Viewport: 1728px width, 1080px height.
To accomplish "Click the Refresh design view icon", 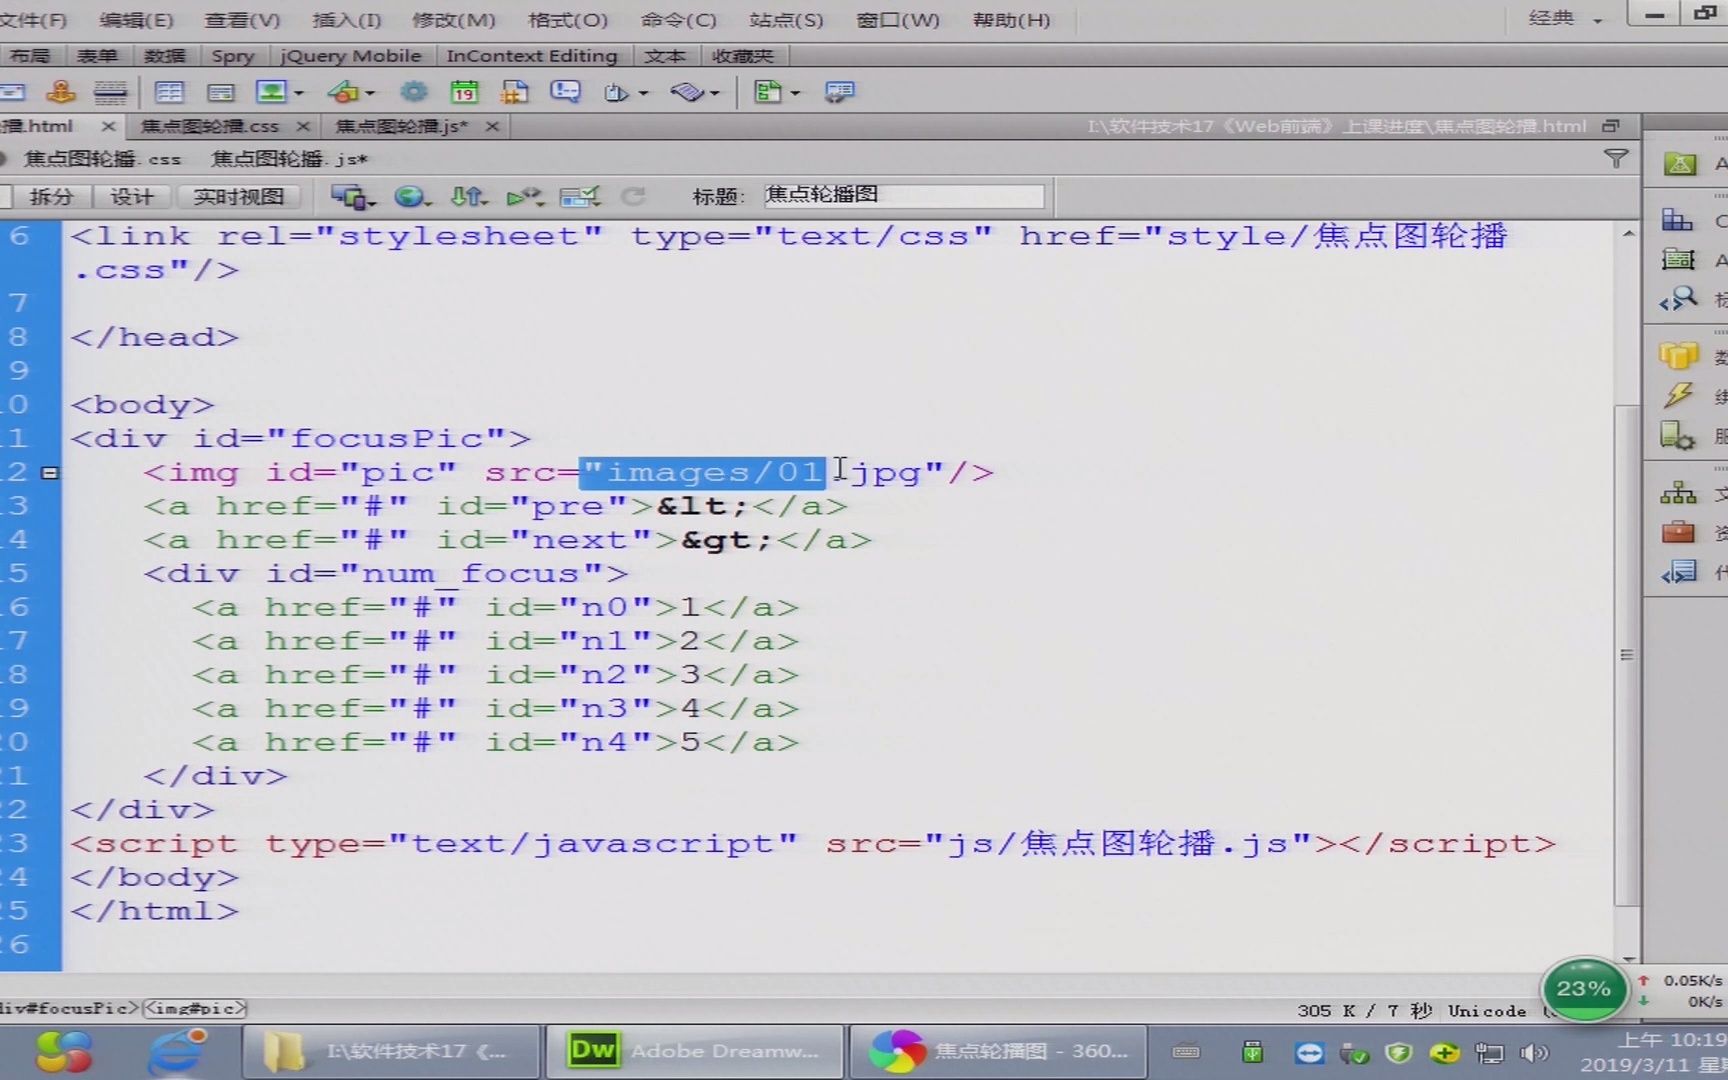I will click(x=633, y=197).
